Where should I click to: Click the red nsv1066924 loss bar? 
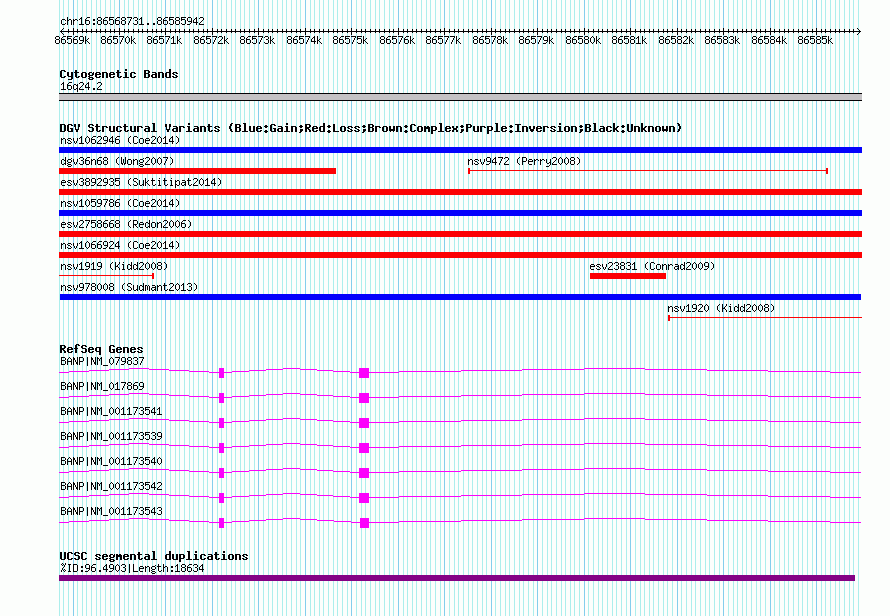point(460,255)
